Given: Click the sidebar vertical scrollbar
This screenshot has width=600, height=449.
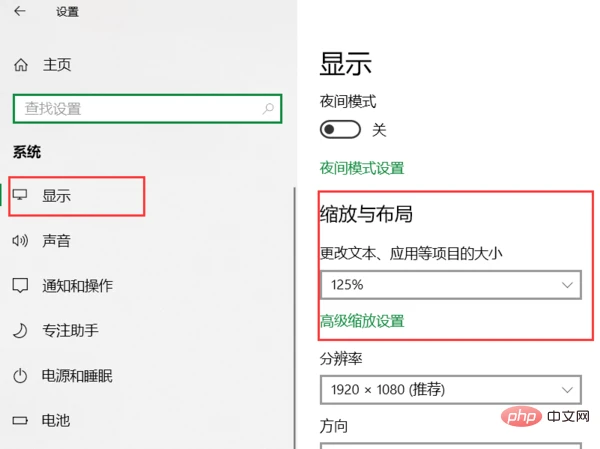Looking at the screenshot, I should click(x=295, y=318).
